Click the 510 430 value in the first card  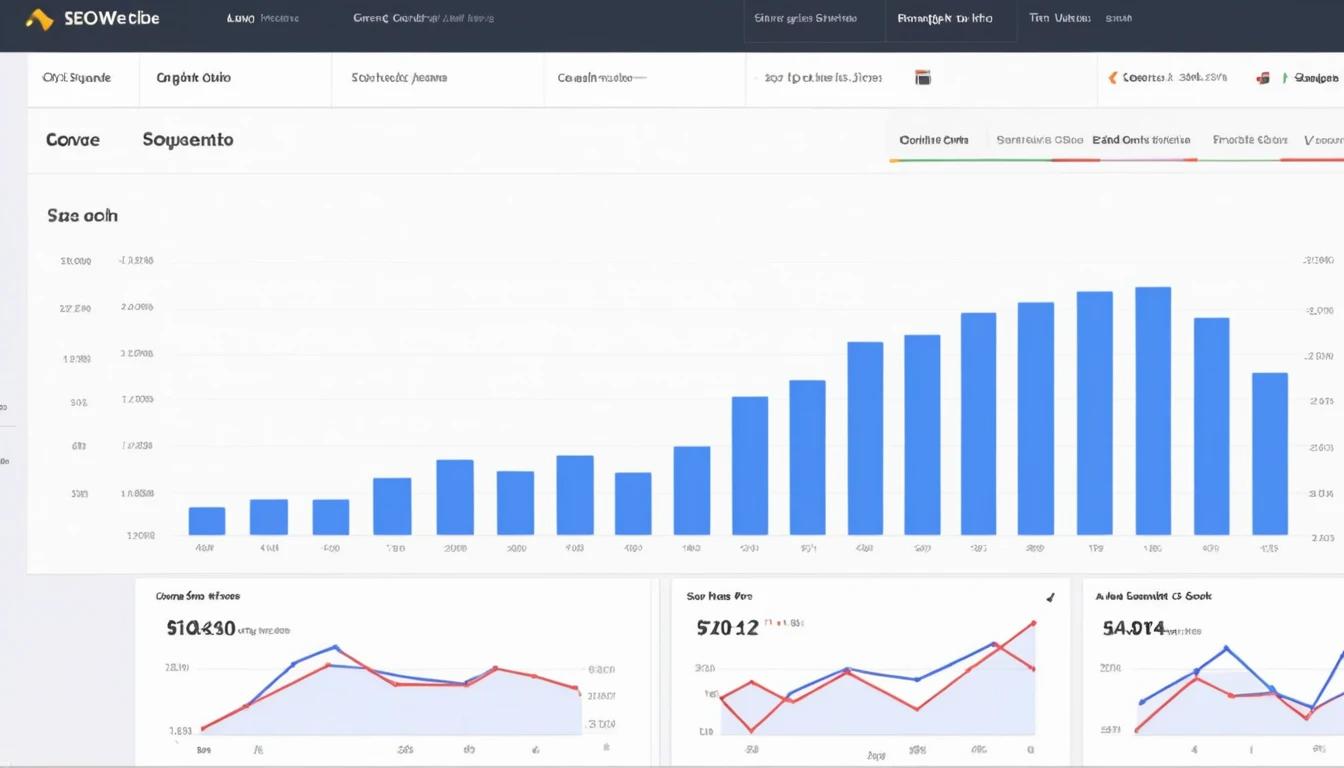tap(201, 628)
